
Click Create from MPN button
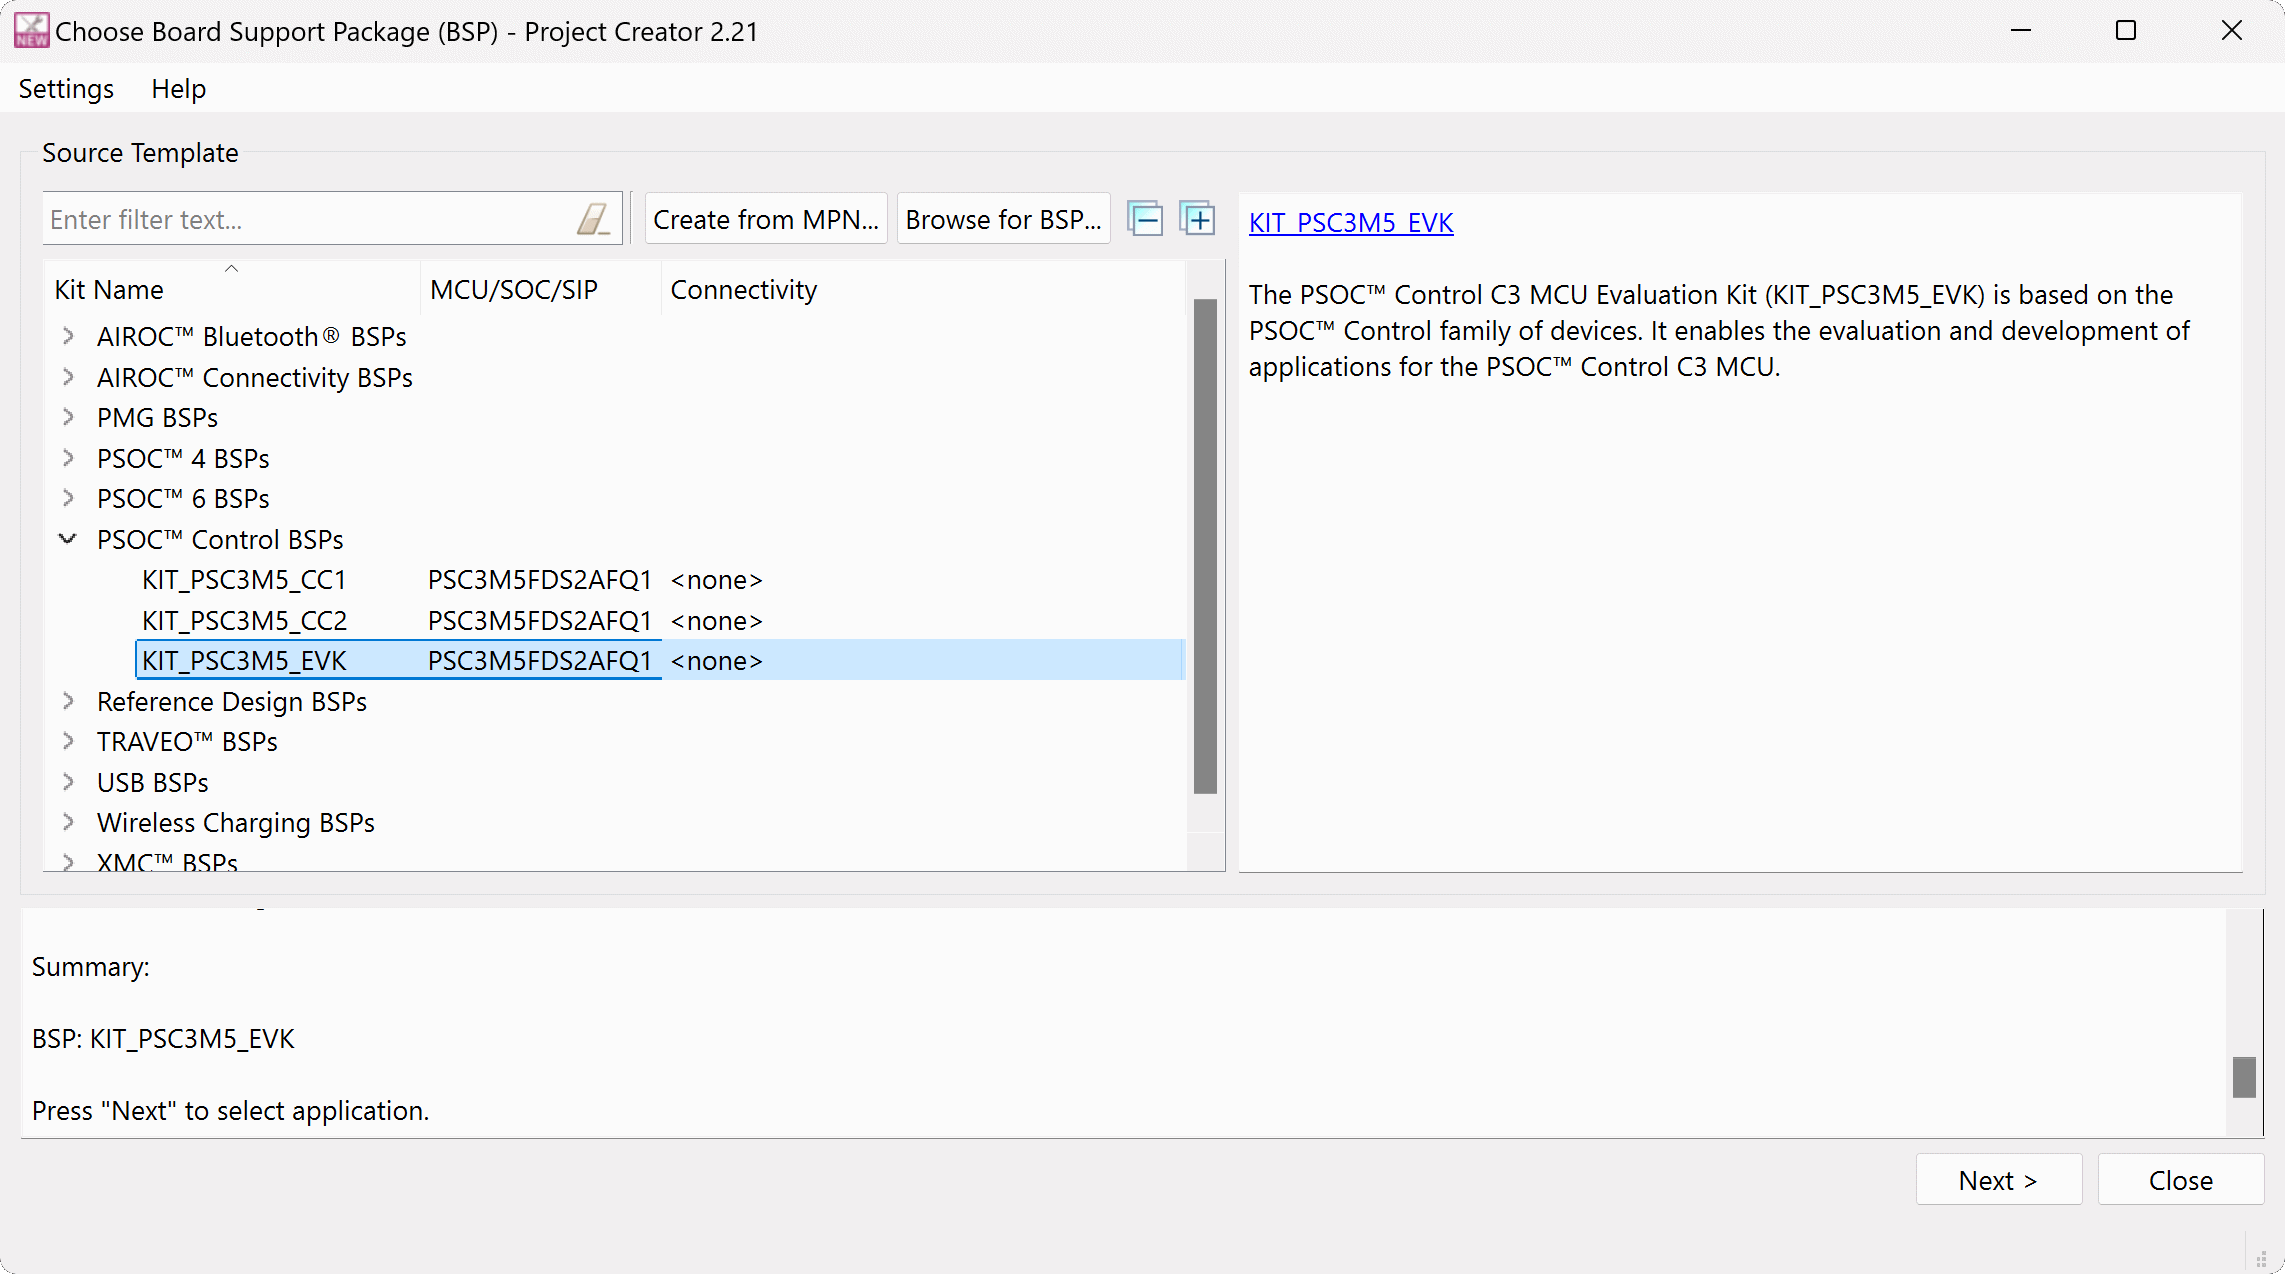765,219
